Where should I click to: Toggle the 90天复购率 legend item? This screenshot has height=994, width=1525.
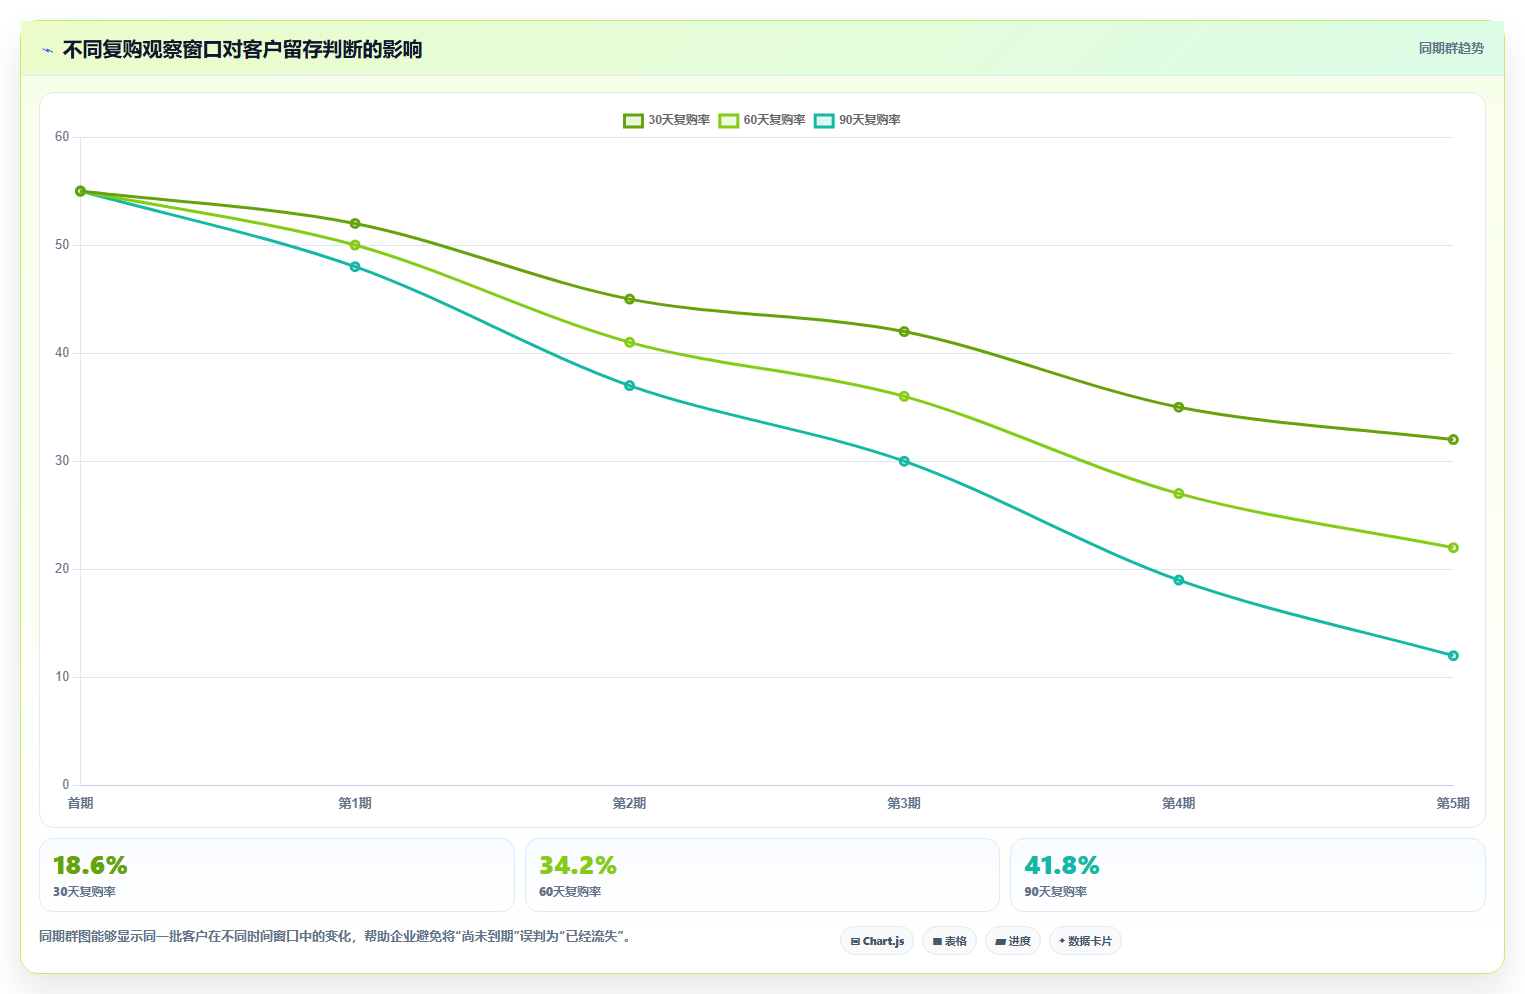pyautogui.click(x=857, y=120)
